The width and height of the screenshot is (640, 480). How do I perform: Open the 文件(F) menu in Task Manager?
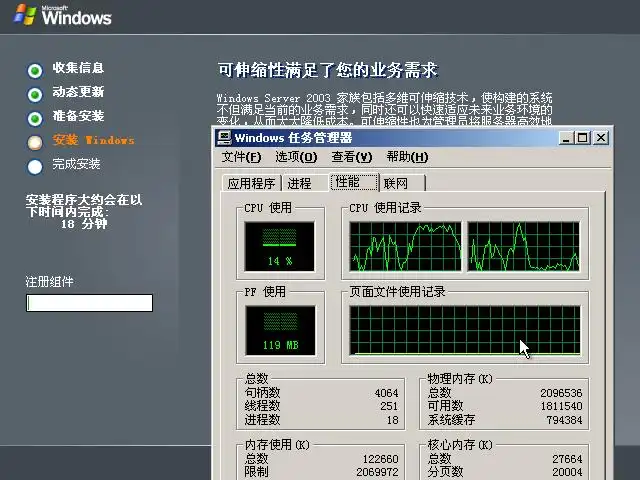241,157
